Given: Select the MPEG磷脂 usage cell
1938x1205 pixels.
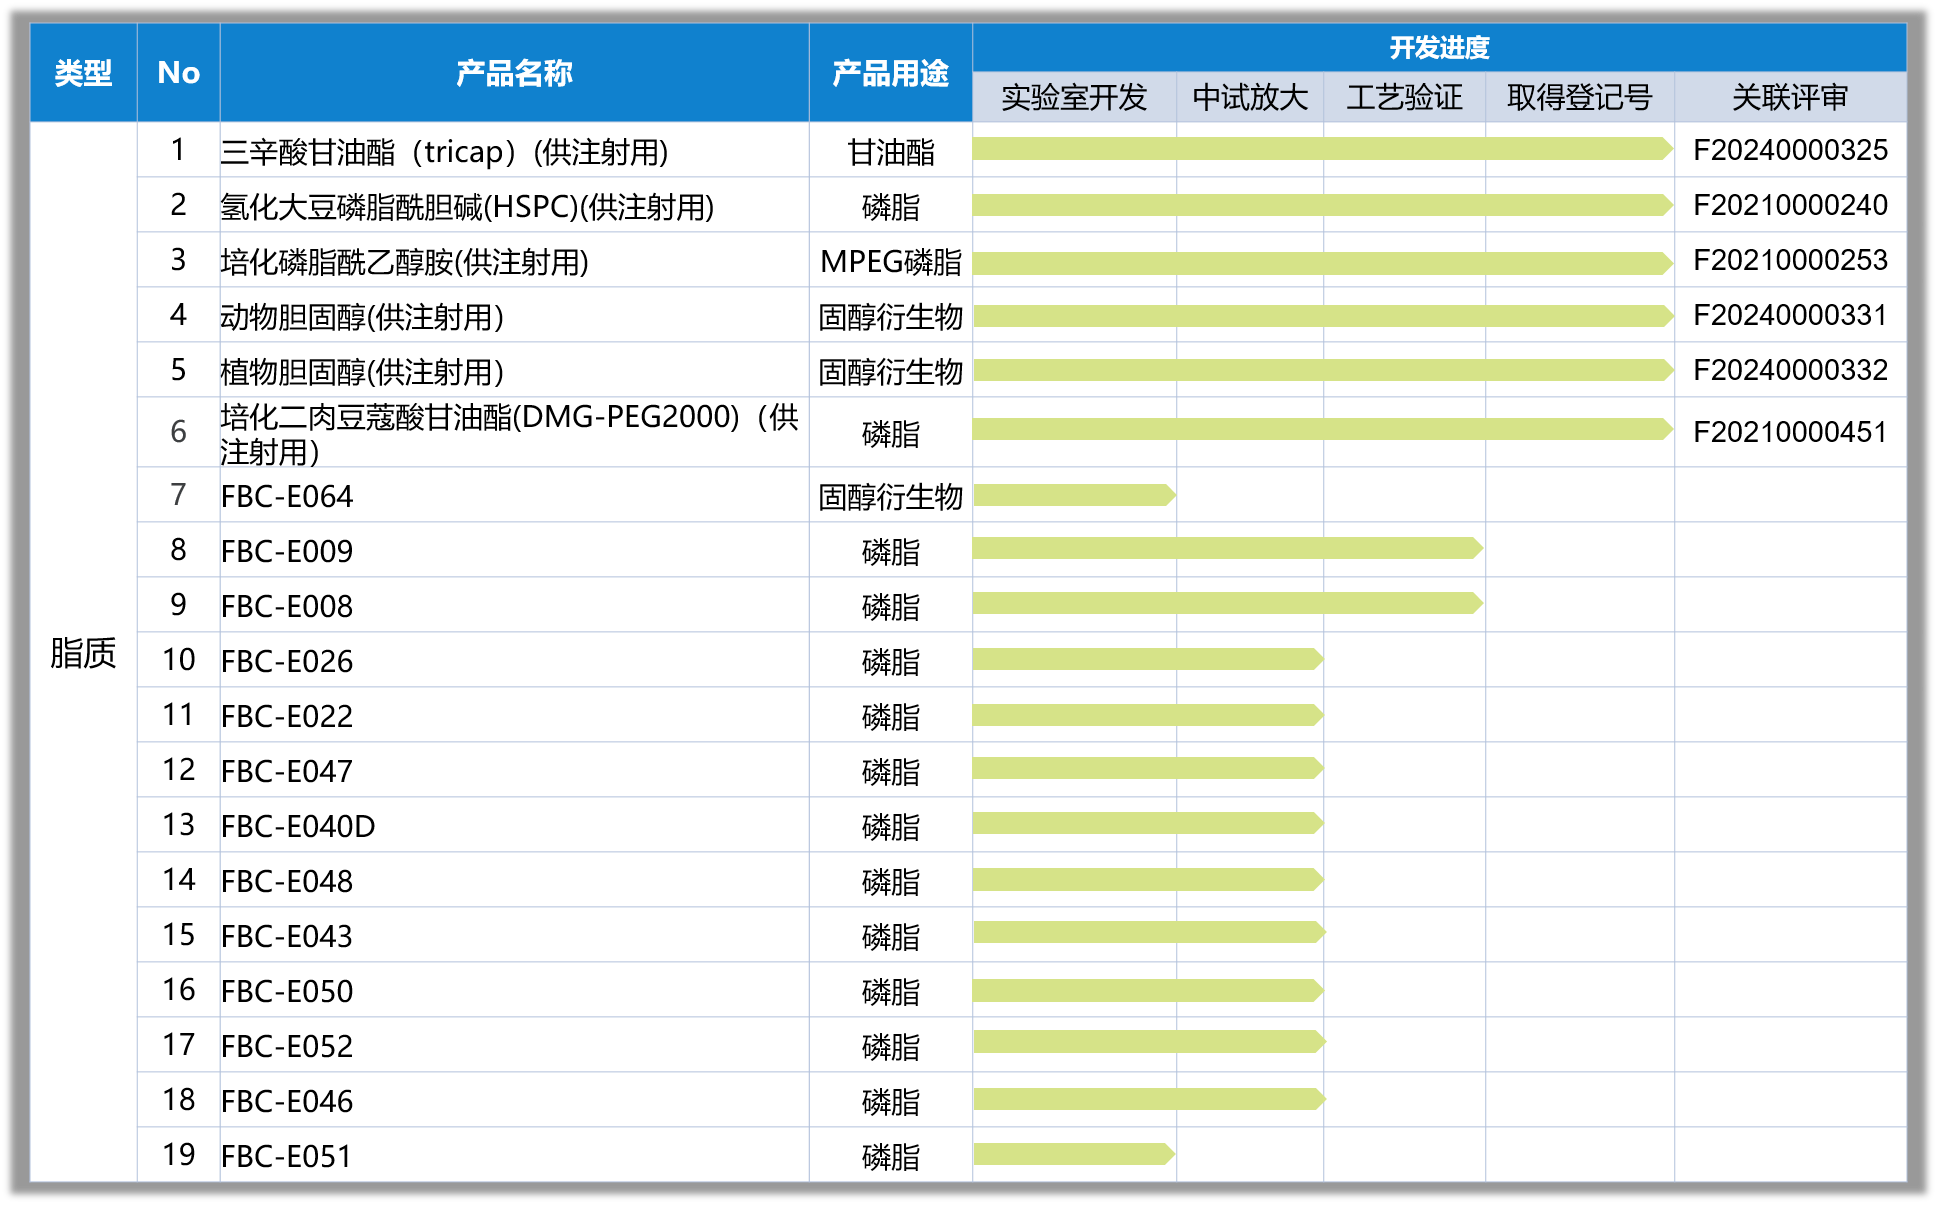Looking at the screenshot, I should 890,262.
